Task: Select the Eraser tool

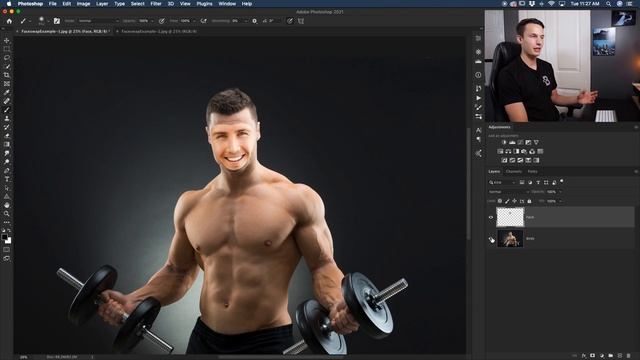Action: [7, 136]
